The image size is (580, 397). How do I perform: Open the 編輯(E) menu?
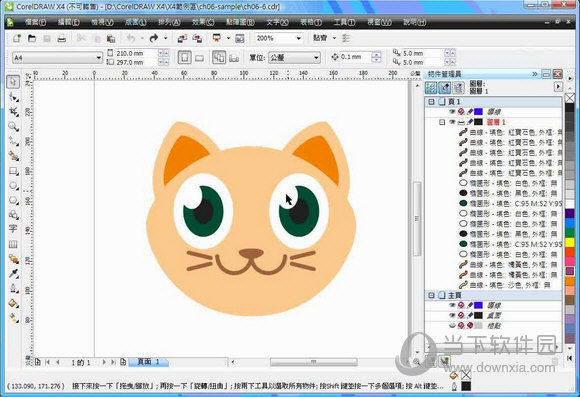(x=69, y=22)
